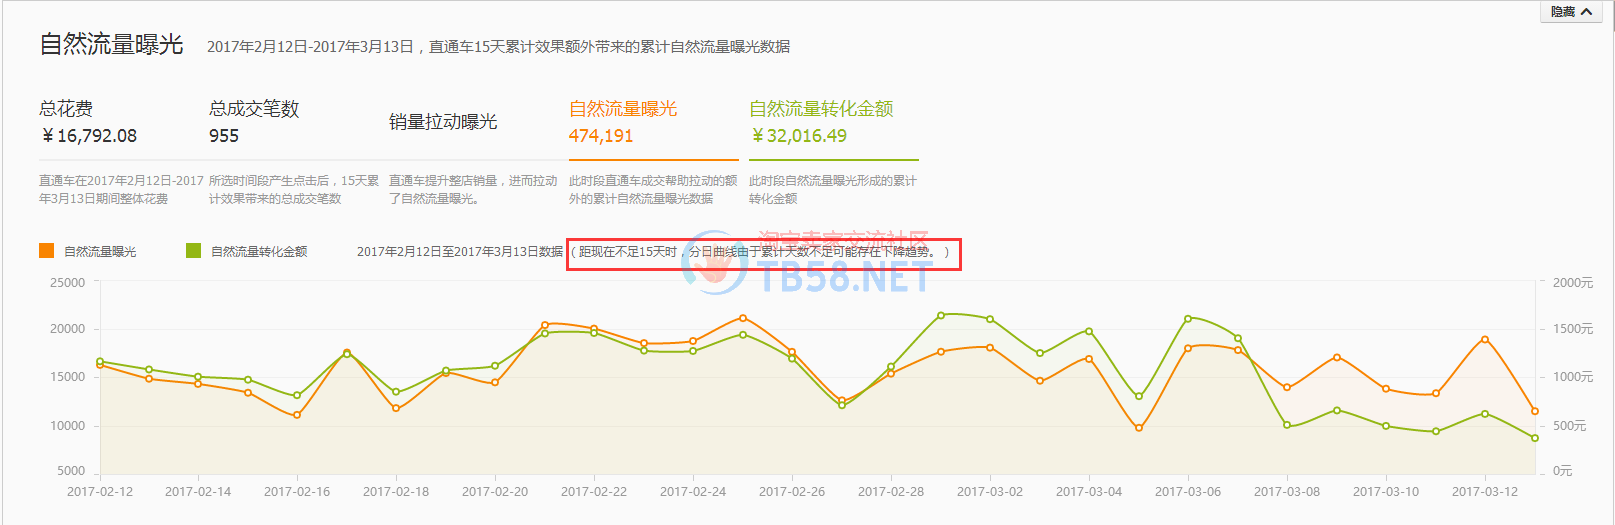Click the last green data point on chart
This screenshot has width=1615, height=525.
click(1535, 438)
